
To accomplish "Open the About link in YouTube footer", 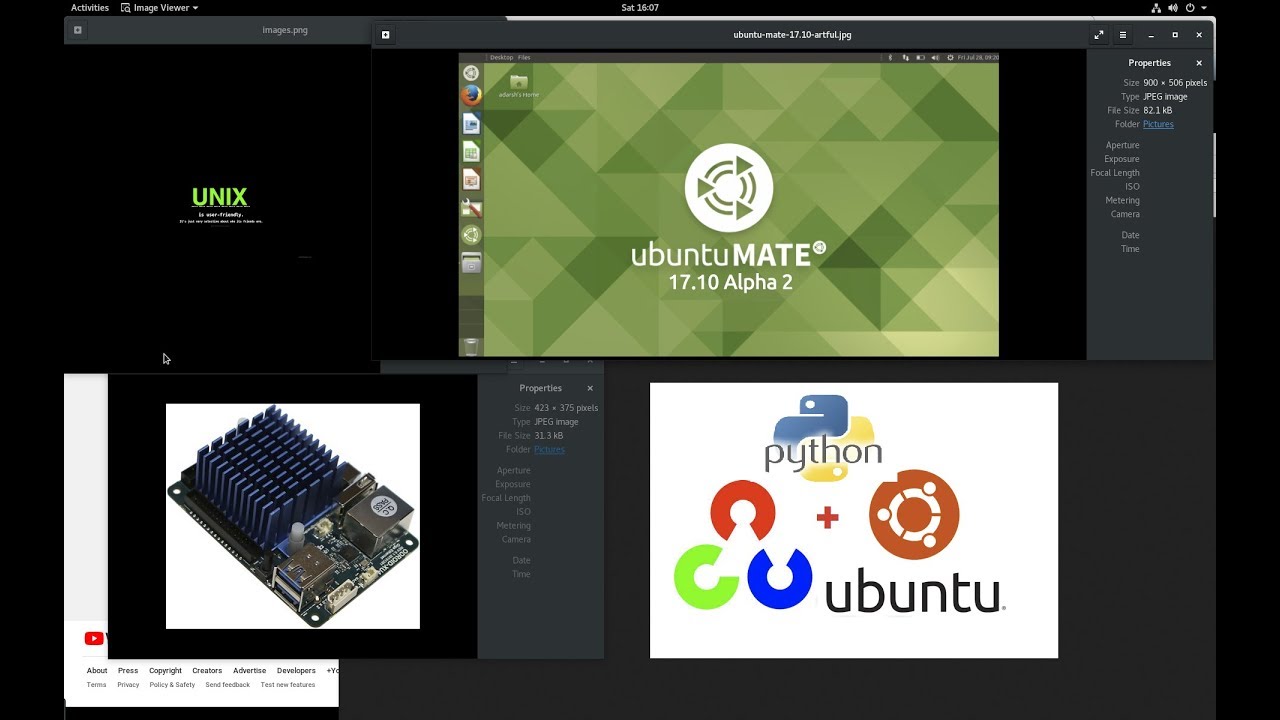I will tap(97, 671).
